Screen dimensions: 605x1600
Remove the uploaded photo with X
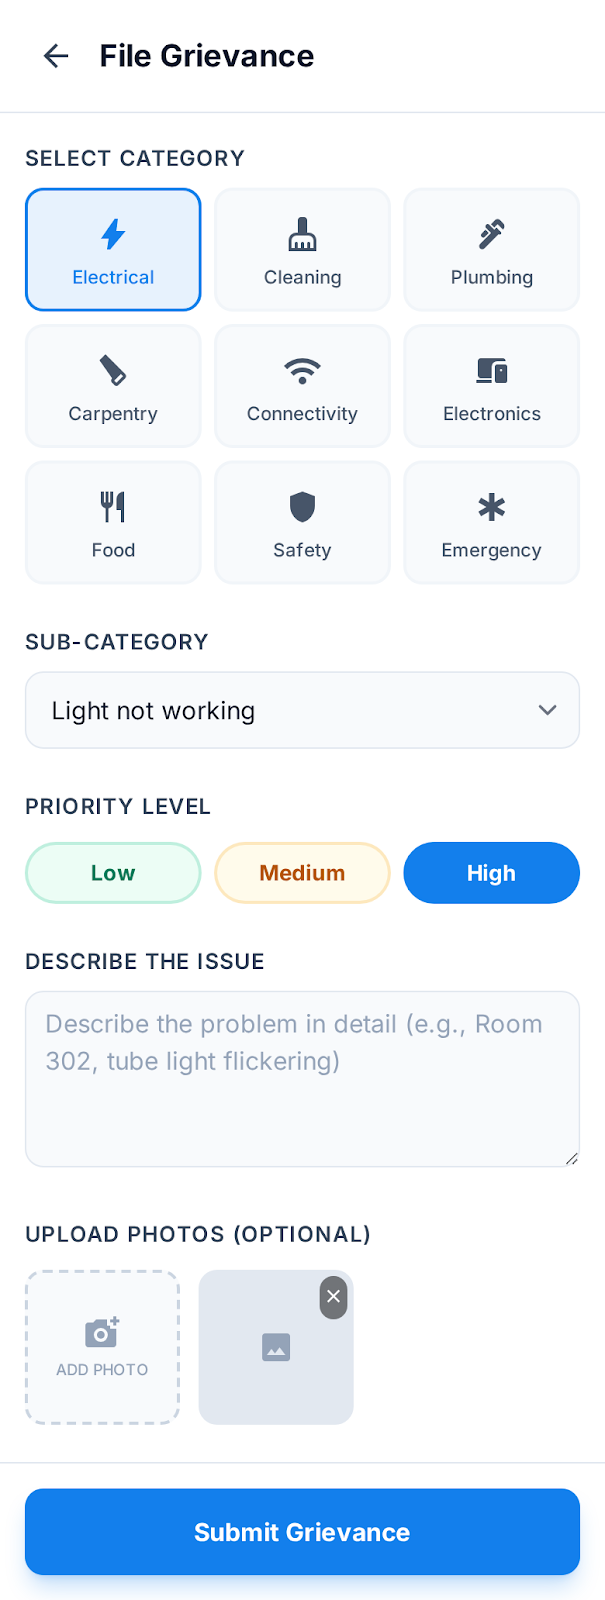click(333, 1296)
